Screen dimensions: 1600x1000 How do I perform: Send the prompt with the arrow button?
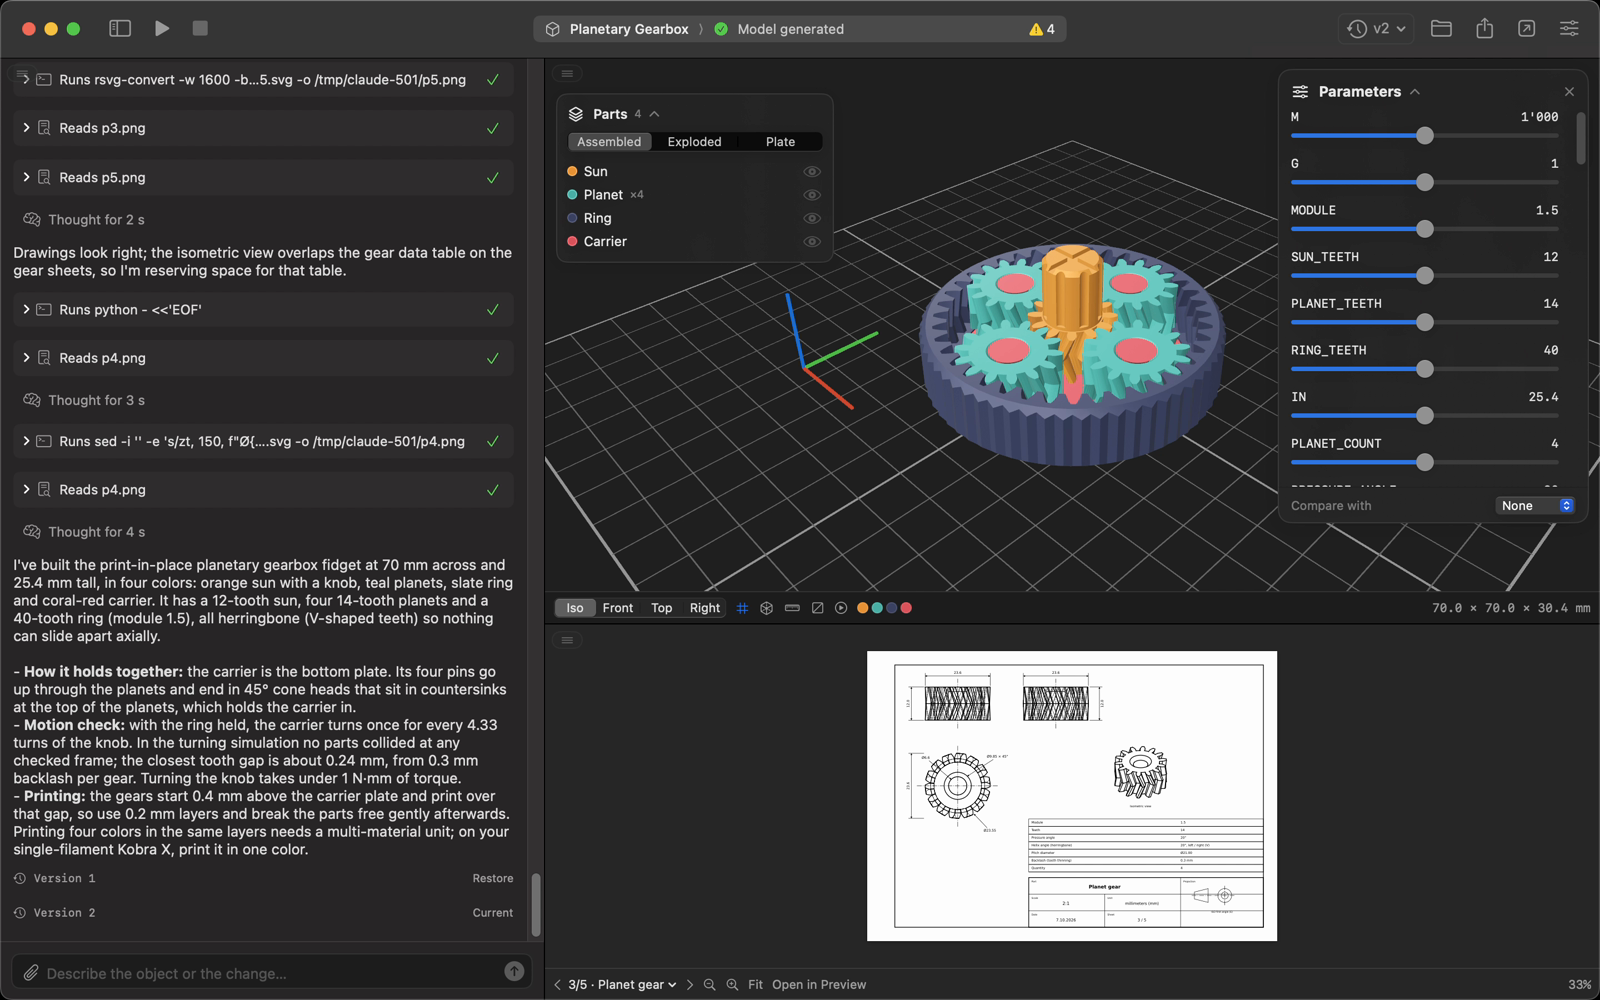point(514,971)
